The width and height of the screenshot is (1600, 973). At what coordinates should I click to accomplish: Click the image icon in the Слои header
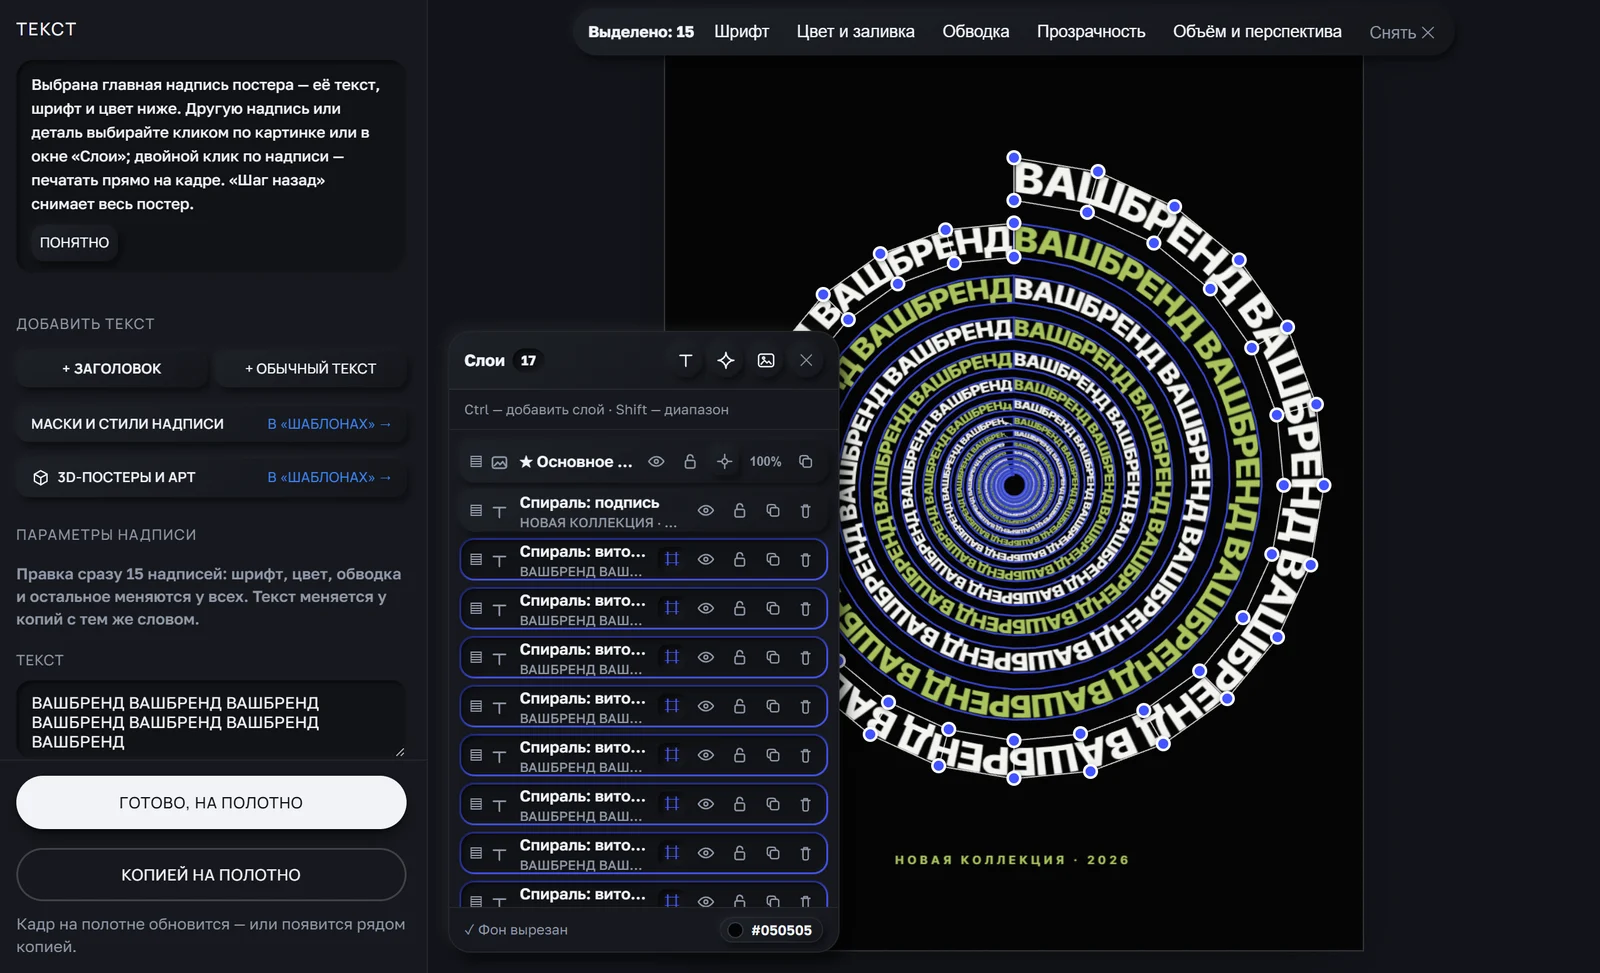point(766,361)
